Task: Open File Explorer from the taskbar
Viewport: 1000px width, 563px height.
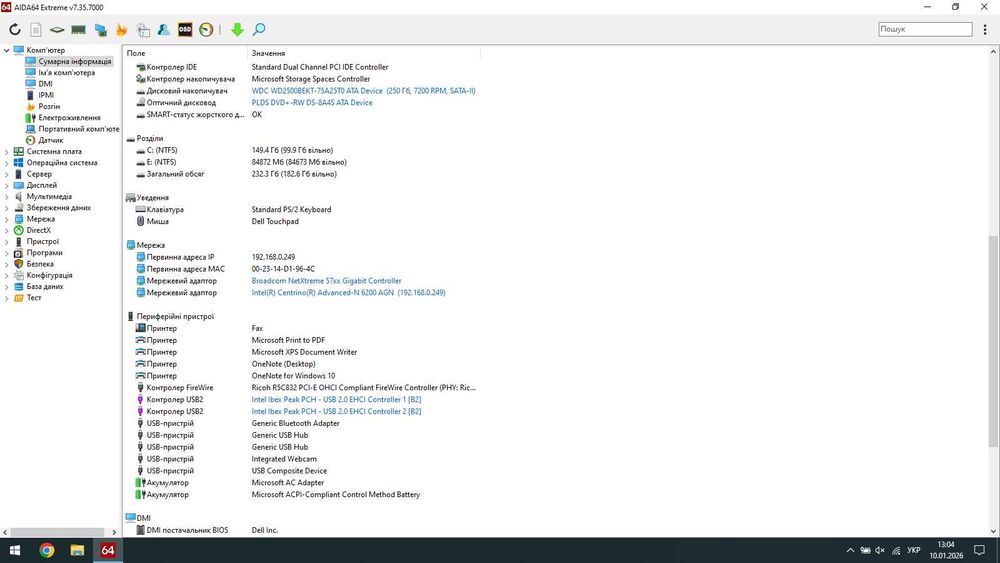Action: pos(77,550)
